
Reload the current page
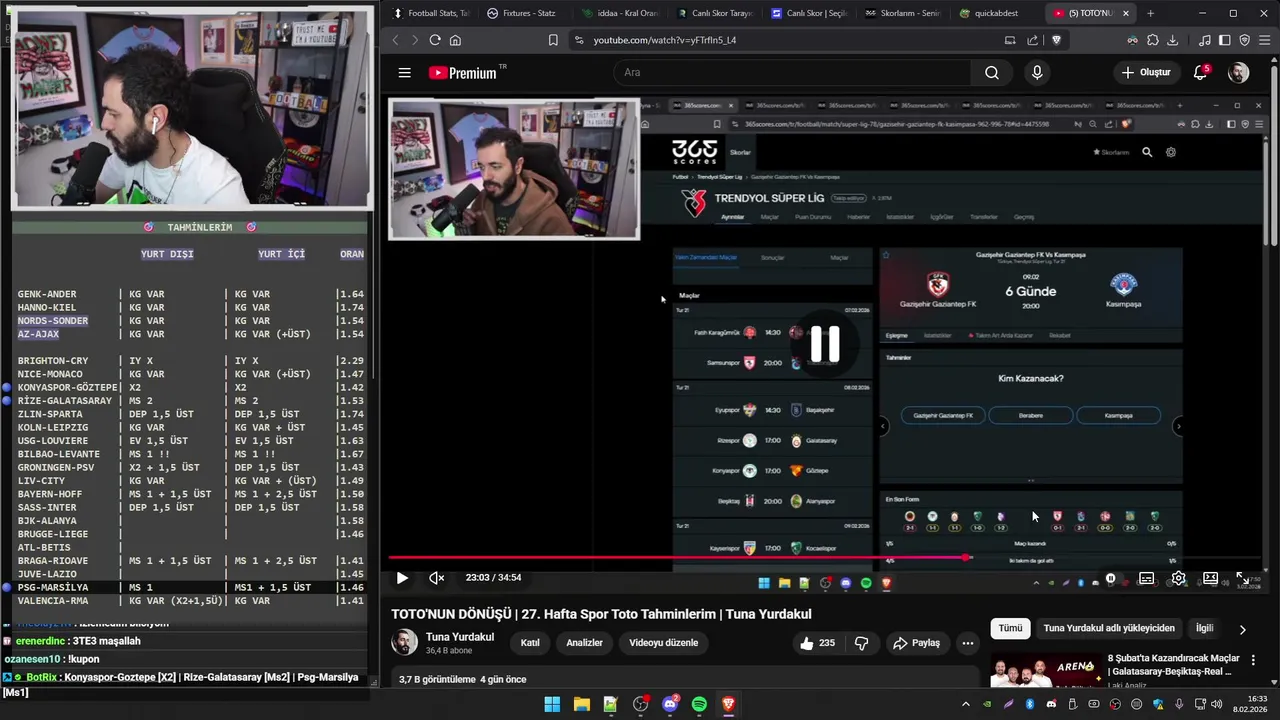click(435, 40)
